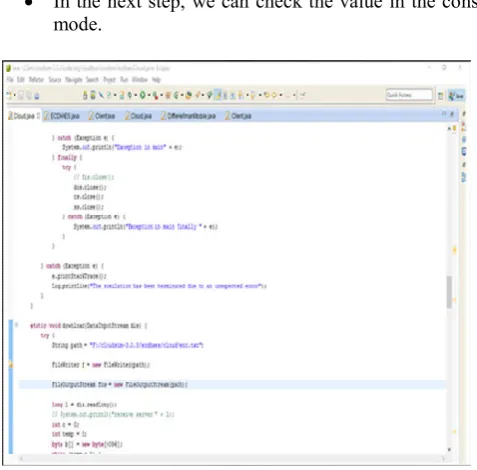
Task: Click the Previous Annotation toolbar icon
Action: pos(252,95)
